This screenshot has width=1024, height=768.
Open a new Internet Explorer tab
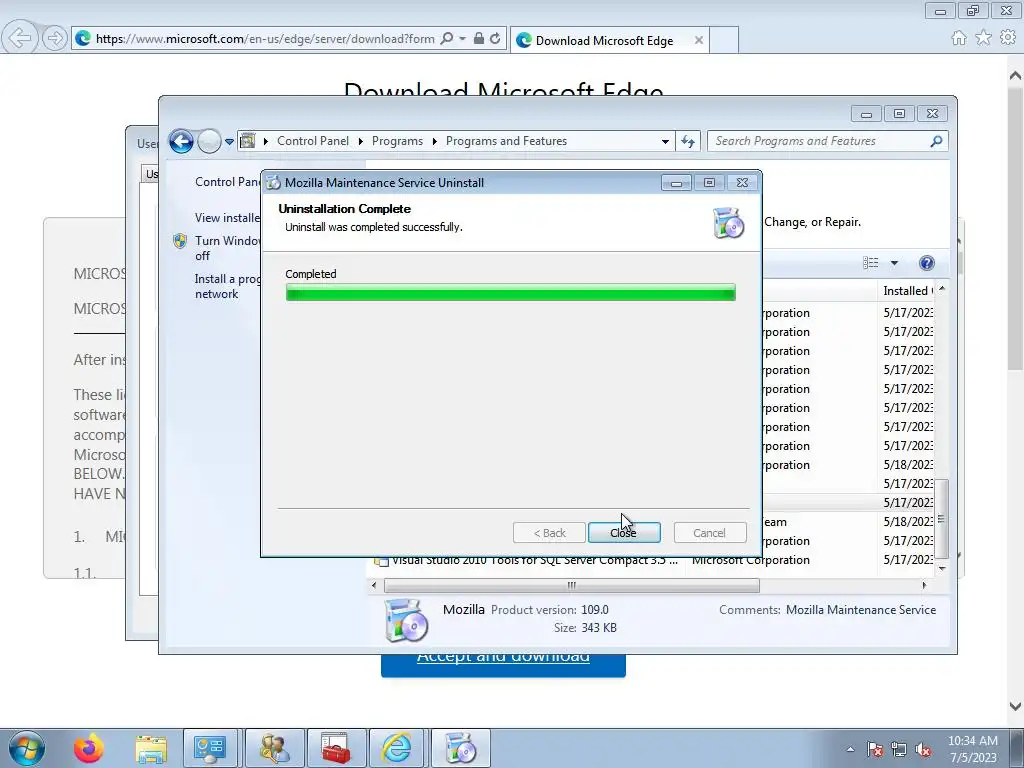[724, 40]
